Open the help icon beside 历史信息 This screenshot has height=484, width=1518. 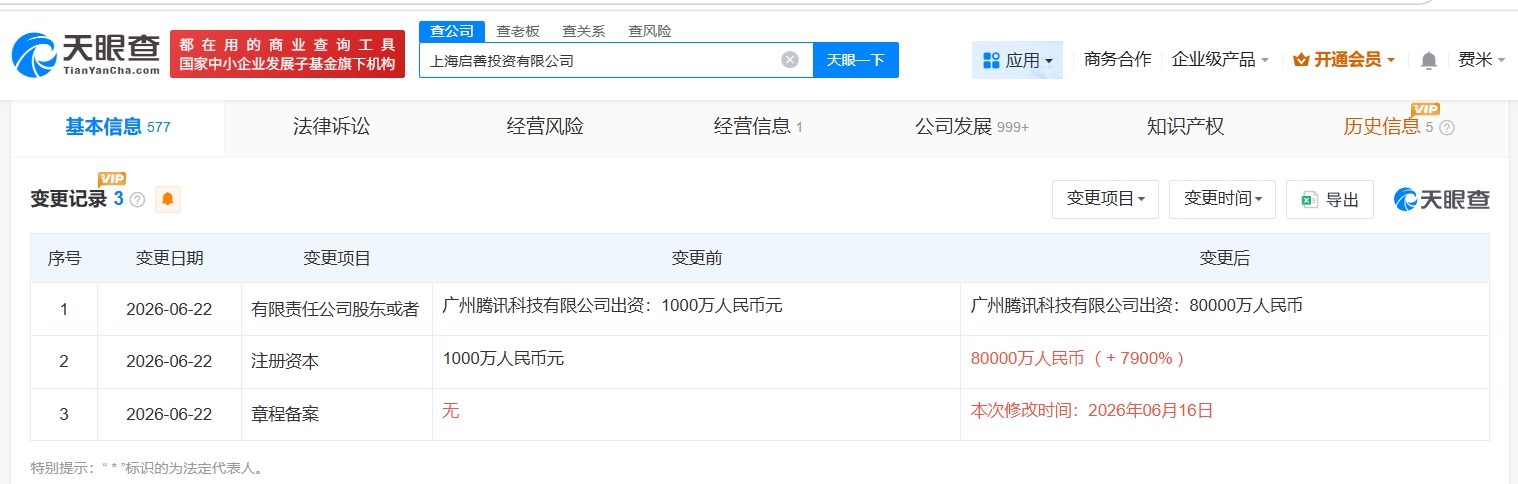click(1446, 128)
